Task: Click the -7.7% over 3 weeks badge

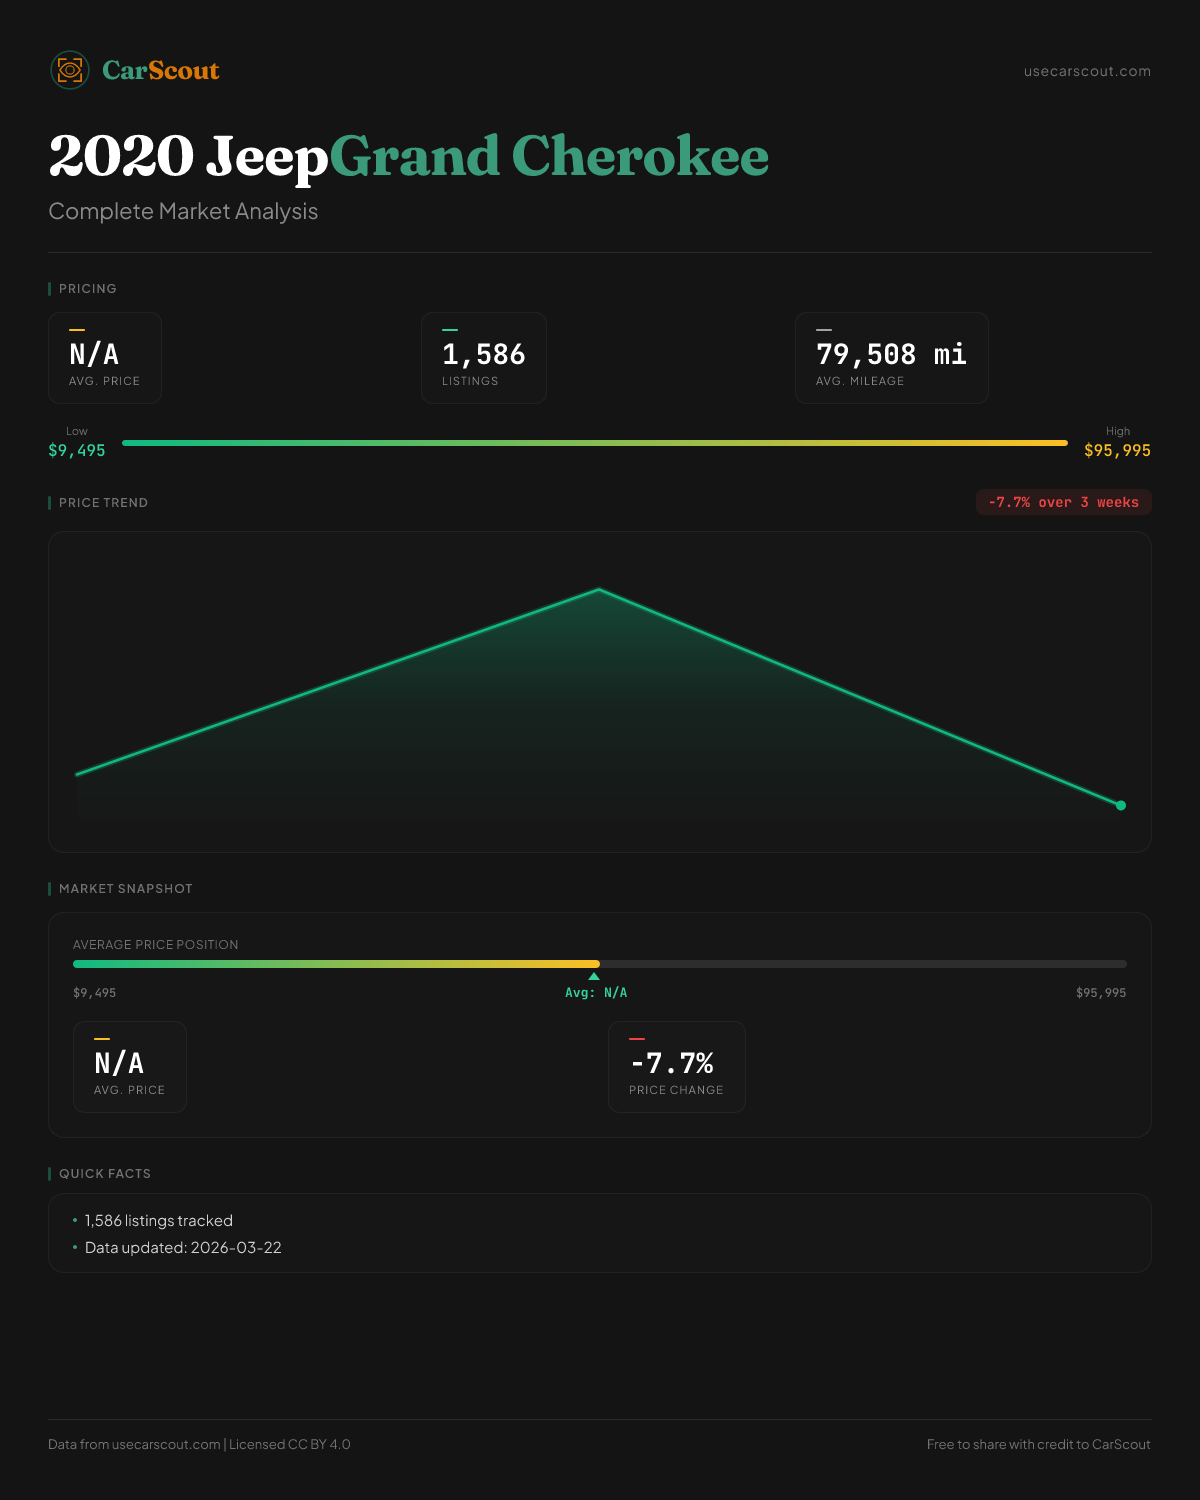Action: click(1063, 502)
